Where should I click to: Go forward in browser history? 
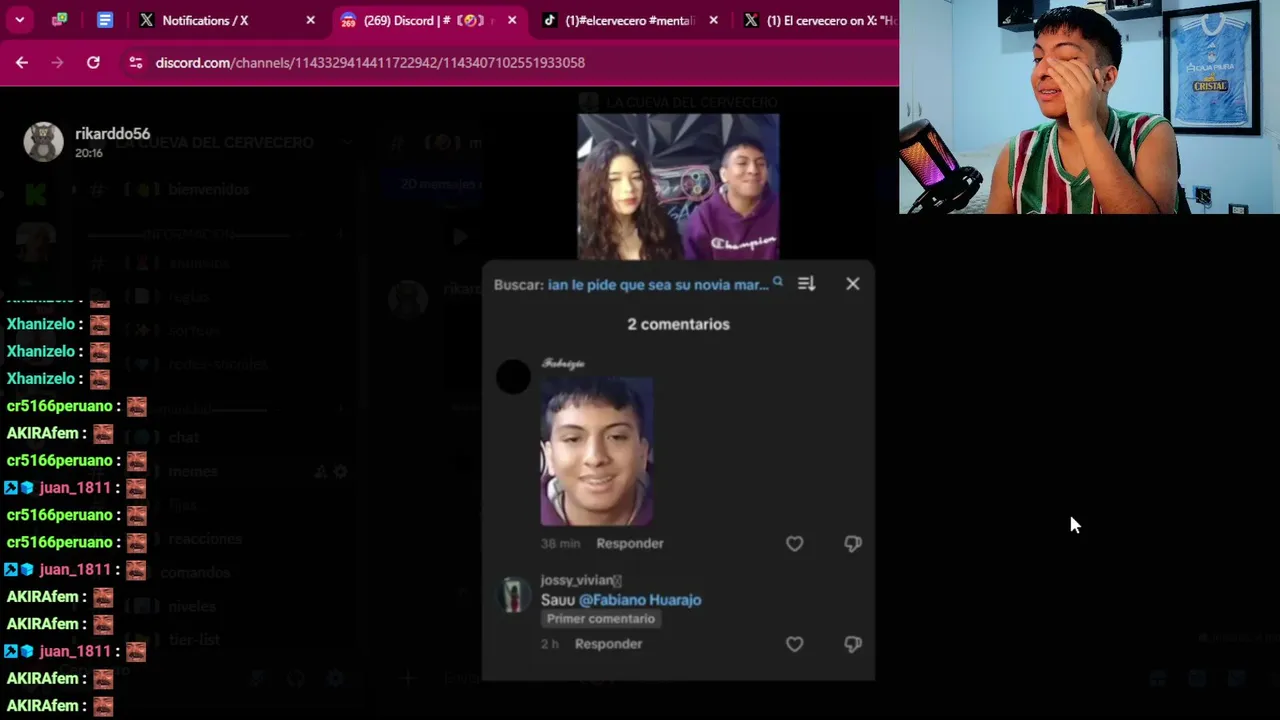(x=57, y=62)
